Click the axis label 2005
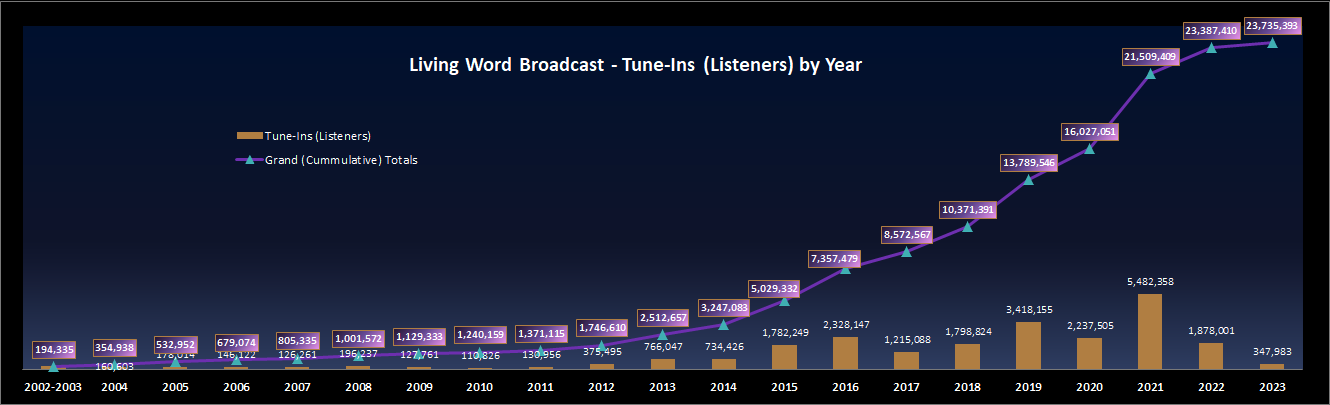This screenshot has height=405, width=1330. tap(174, 386)
